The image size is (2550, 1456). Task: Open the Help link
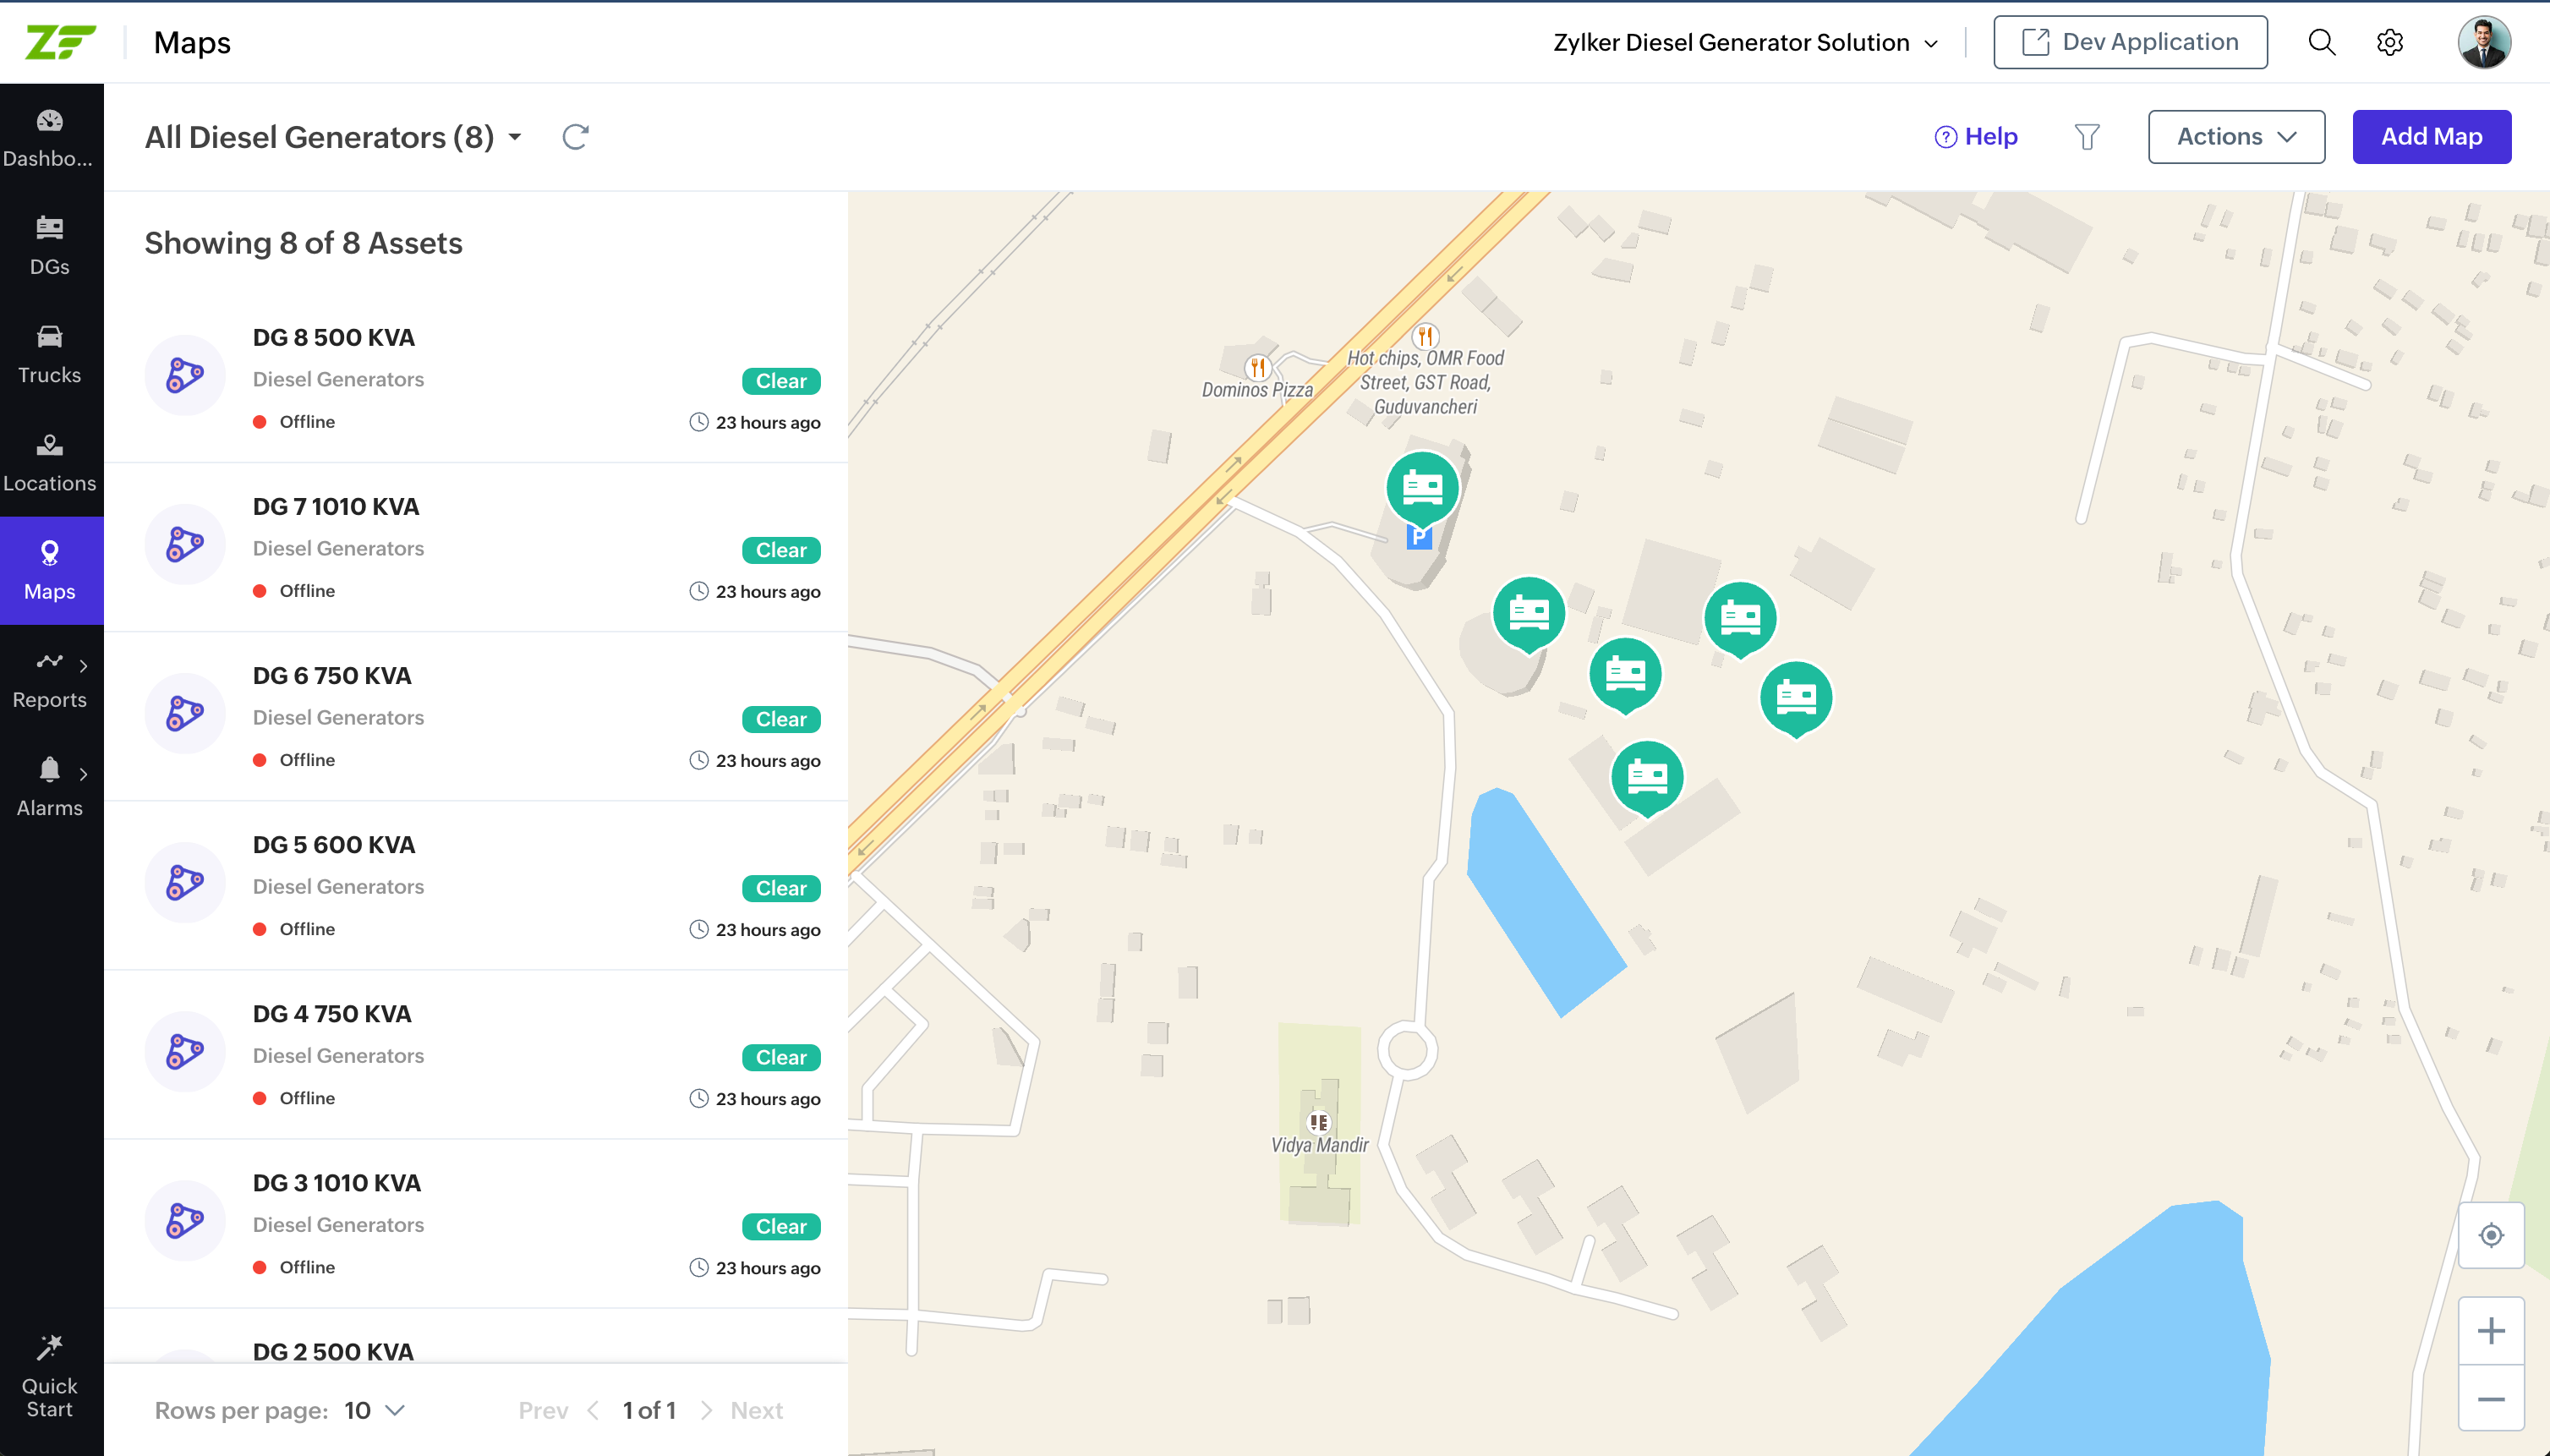[x=1976, y=137]
